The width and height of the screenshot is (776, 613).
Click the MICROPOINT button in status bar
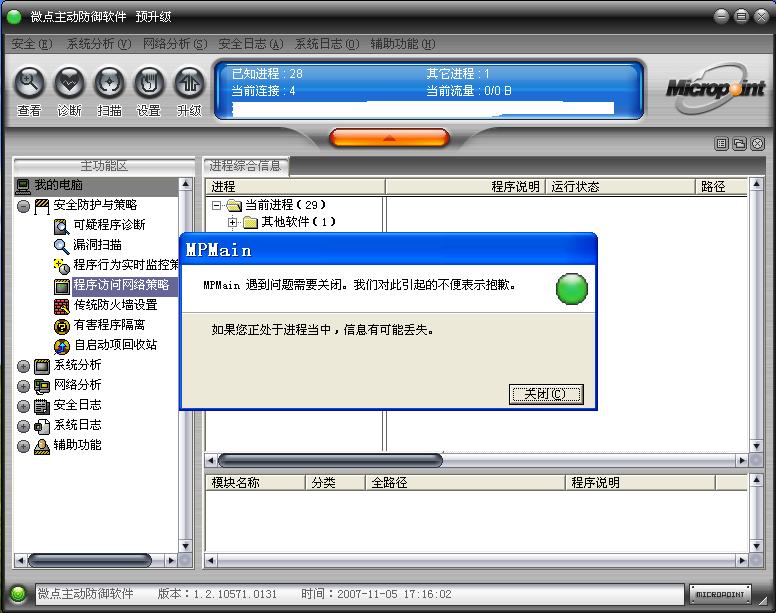(x=720, y=594)
